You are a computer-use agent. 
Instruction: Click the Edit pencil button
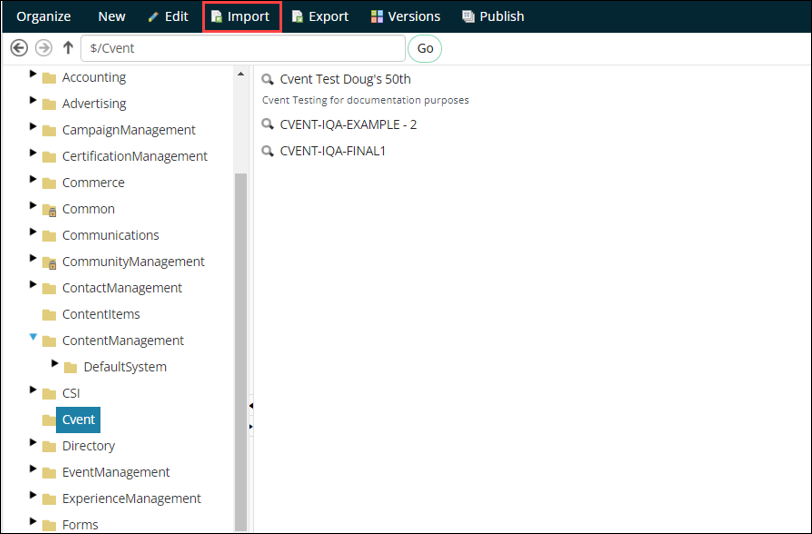167,17
